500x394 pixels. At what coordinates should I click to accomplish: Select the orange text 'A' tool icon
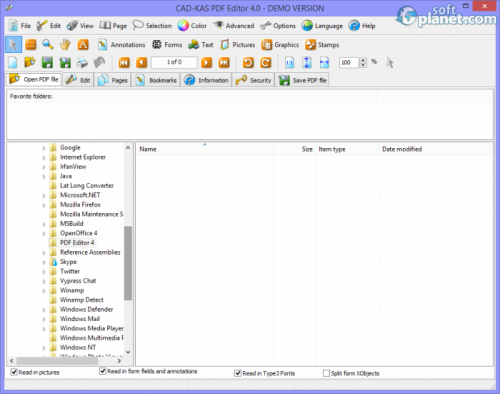pyautogui.click(x=83, y=44)
